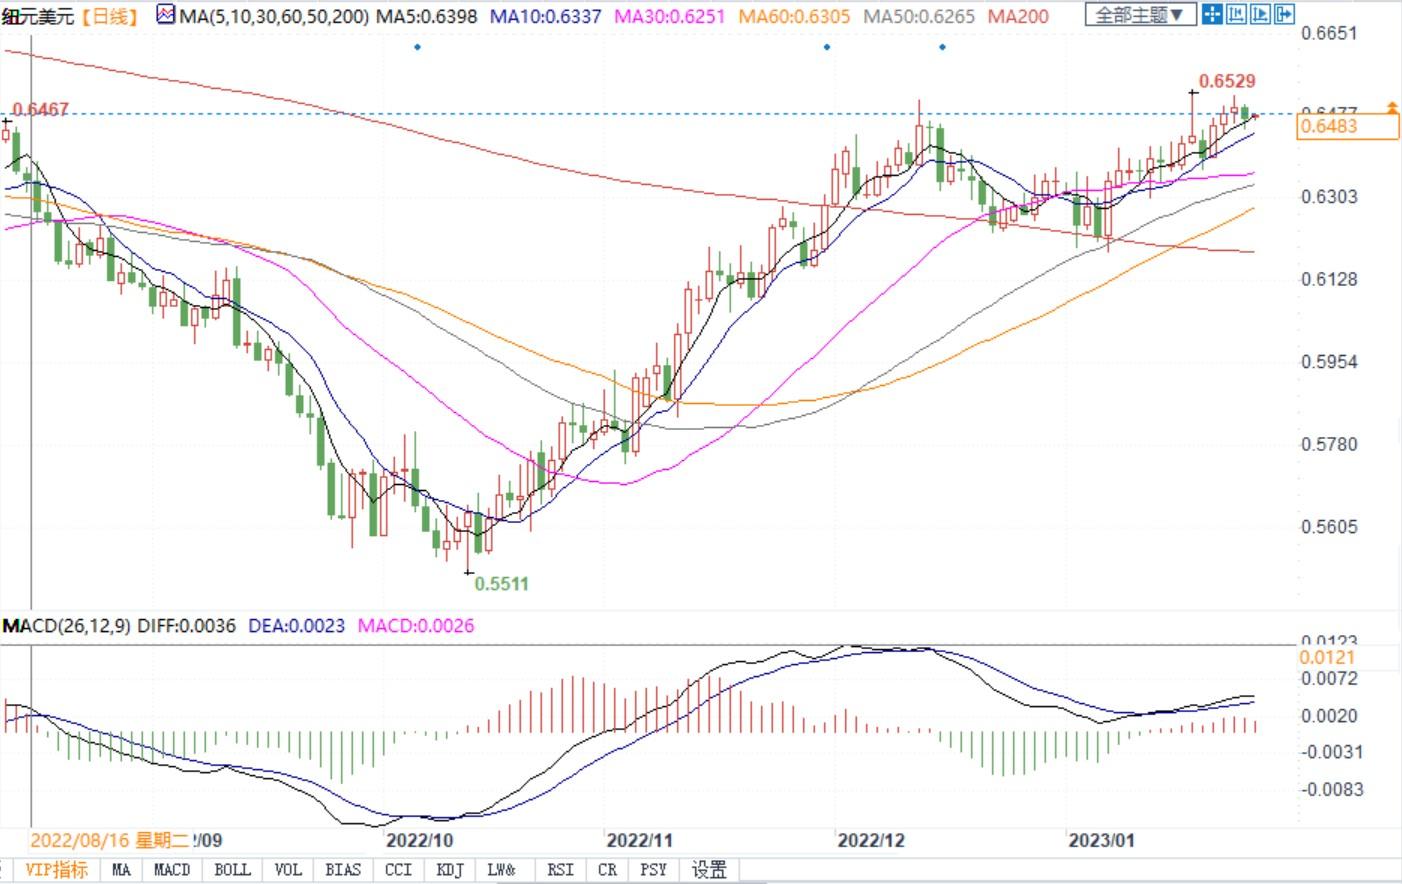Image resolution: width=1402 pixels, height=884 pixels.
Task: Open the 全部主题 dropdown
Action: click(x=1140, y=15)
